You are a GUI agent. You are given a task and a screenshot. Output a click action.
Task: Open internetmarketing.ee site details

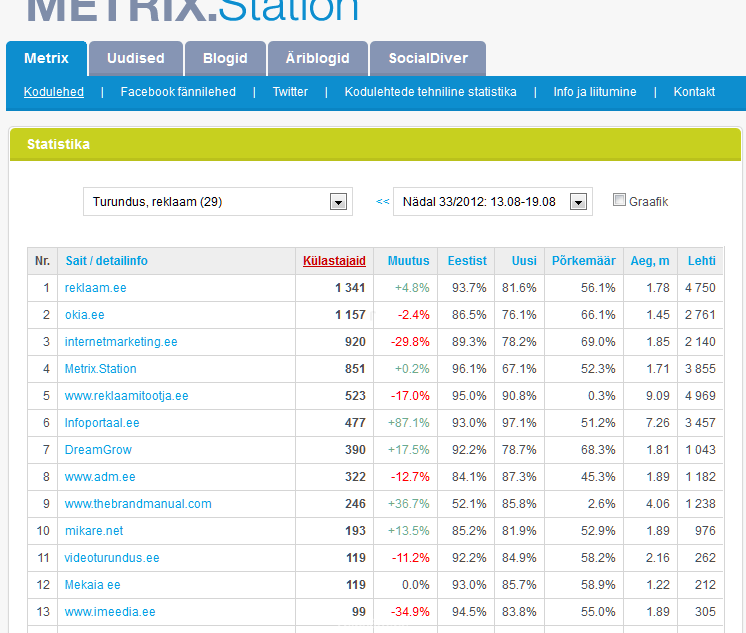click(121, 342)
